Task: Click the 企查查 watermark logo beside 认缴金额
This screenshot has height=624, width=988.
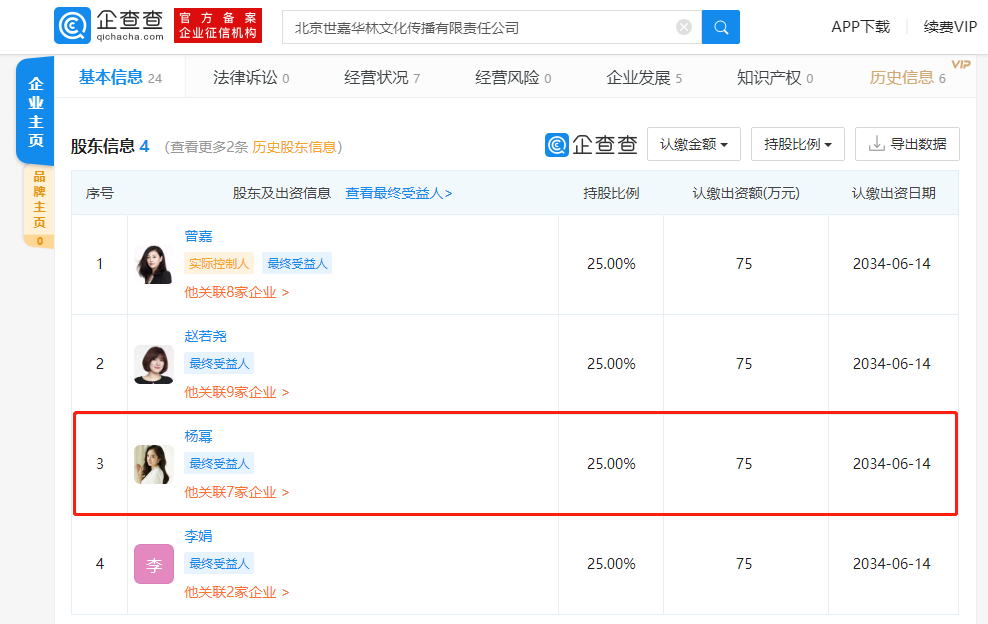Action: pyautogui.click(x=591, y=144)
